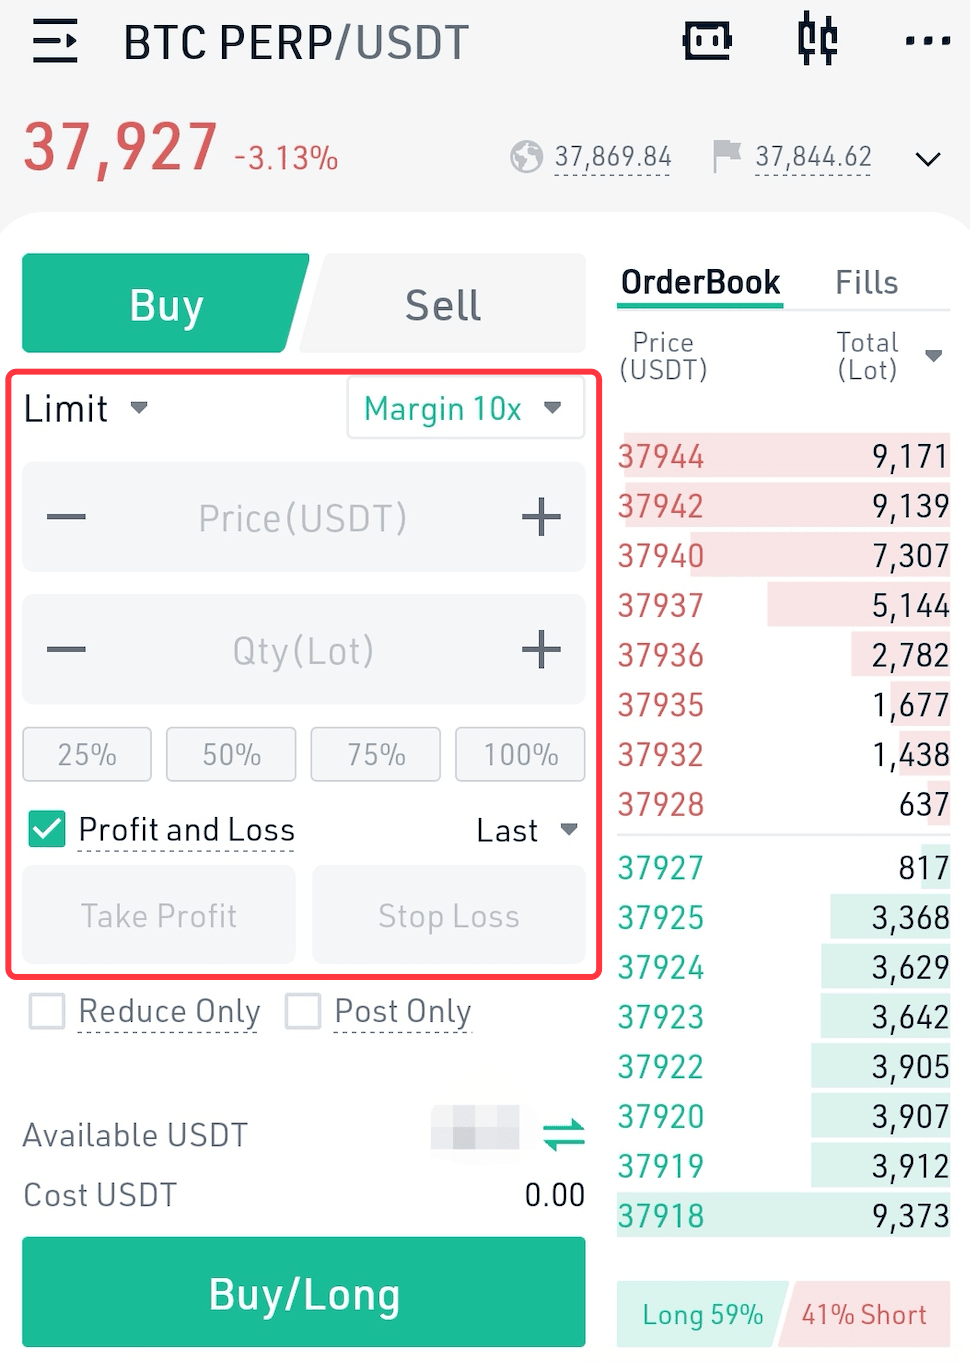Open the Margin 10x leverage dropdown
Image resolution: width=970 pixels, height=1362 pixels.
[x=465, y=408]
